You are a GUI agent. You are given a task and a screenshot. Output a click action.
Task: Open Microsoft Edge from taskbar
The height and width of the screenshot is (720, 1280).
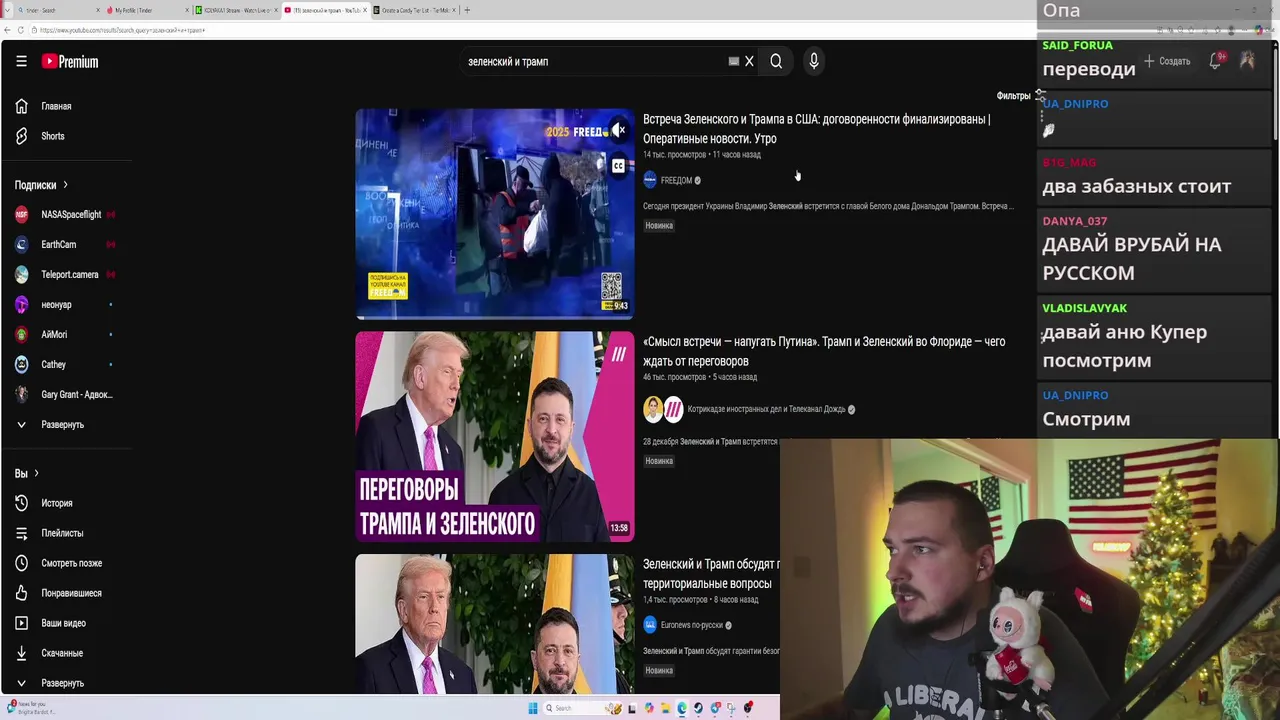pyautogui.click(x=682, y=708)
